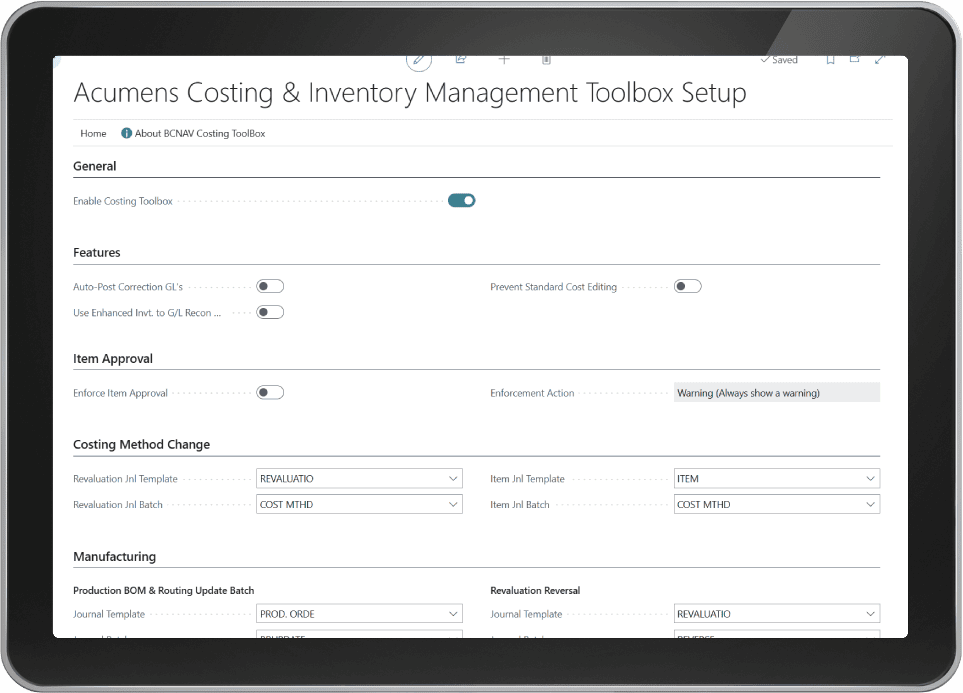The height and width of the screenshot is (693, 963).
Task: Open page in new window icon
Action: pyautogui.click(x=854, y=59)
